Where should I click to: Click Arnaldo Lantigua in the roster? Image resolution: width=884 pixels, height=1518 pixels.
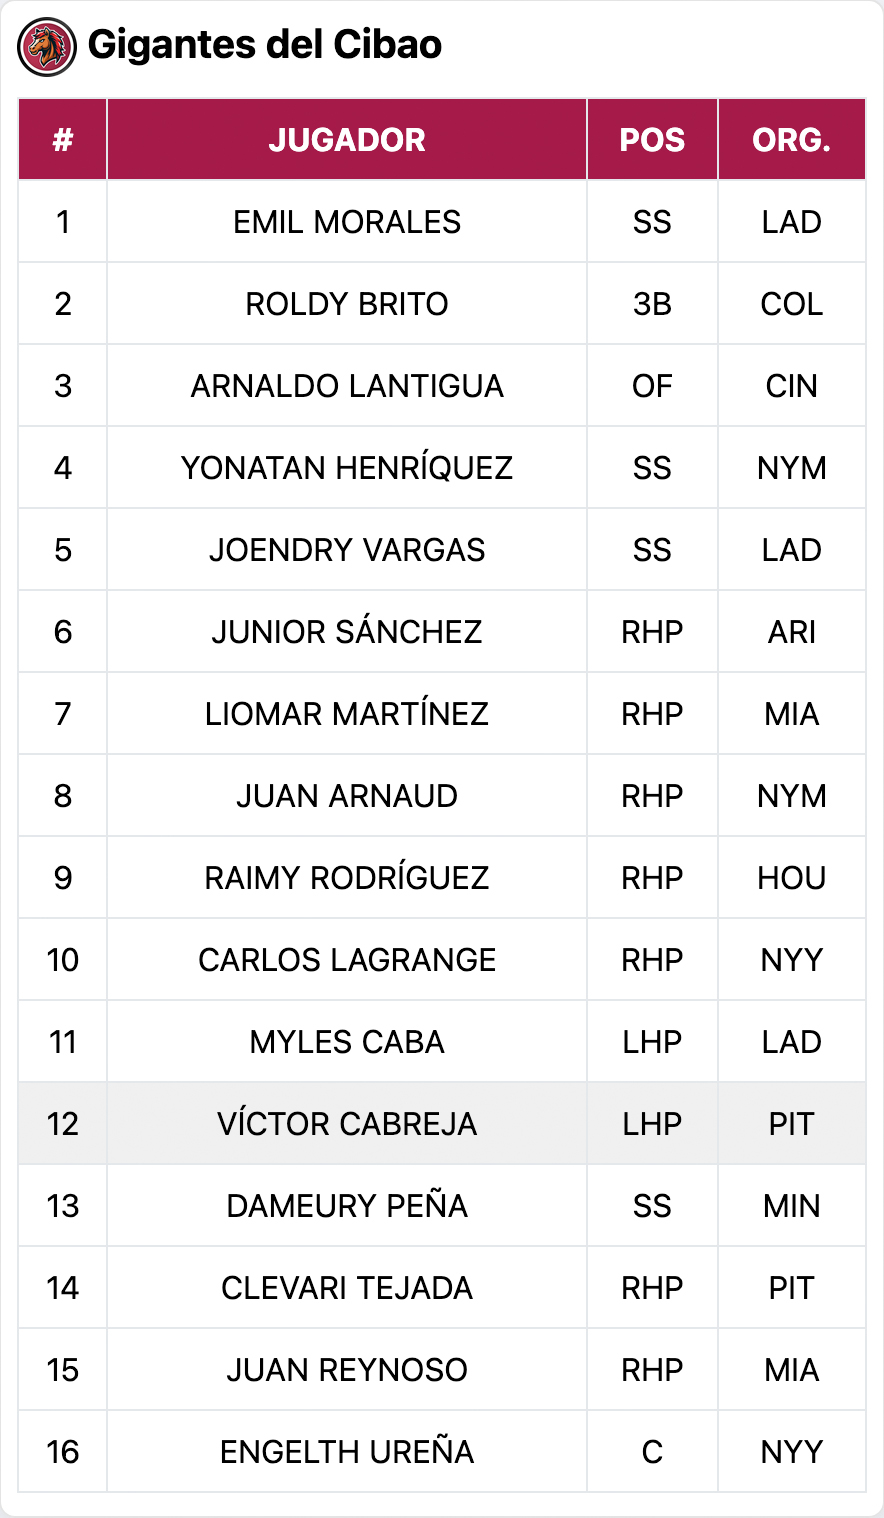pyautogui.click(x=346, y=386)
